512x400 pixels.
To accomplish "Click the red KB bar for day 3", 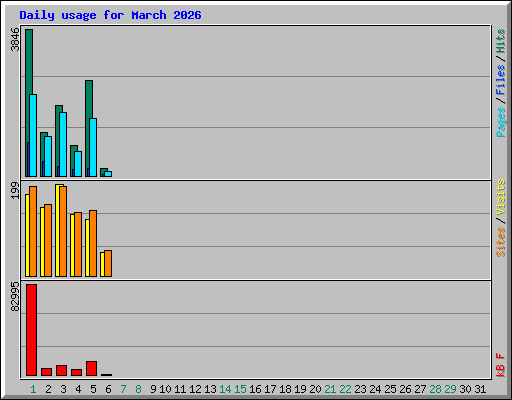I will 61,370.
